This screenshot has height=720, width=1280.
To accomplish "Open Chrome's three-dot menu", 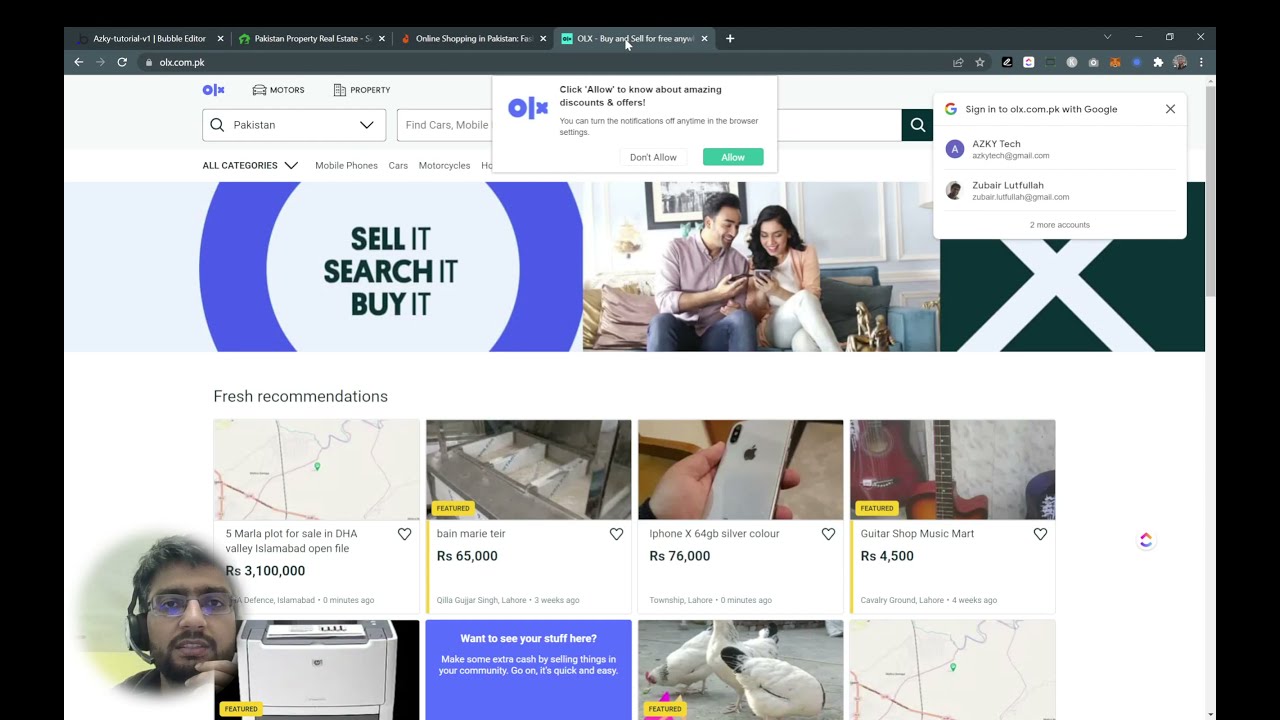I will (1201, 62).
